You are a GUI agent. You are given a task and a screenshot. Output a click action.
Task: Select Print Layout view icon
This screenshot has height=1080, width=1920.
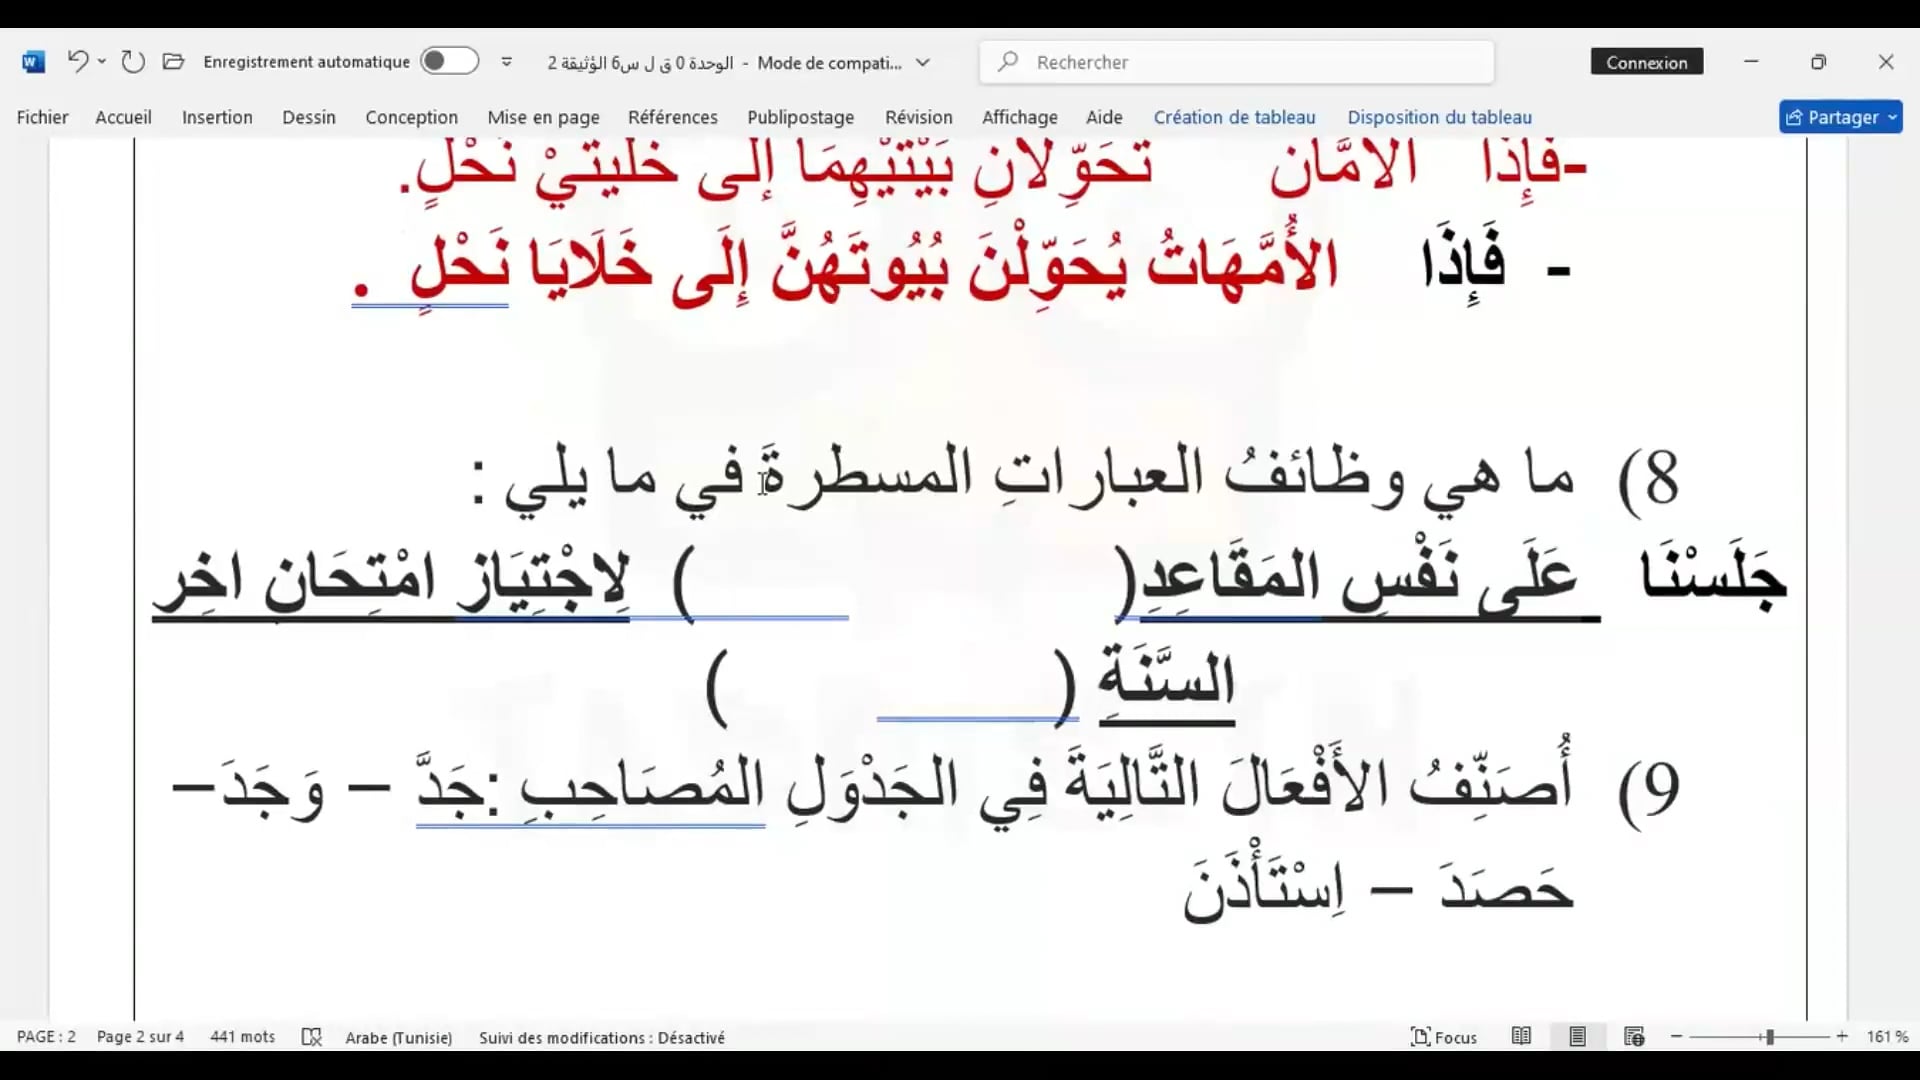tap(1577, 1037)
